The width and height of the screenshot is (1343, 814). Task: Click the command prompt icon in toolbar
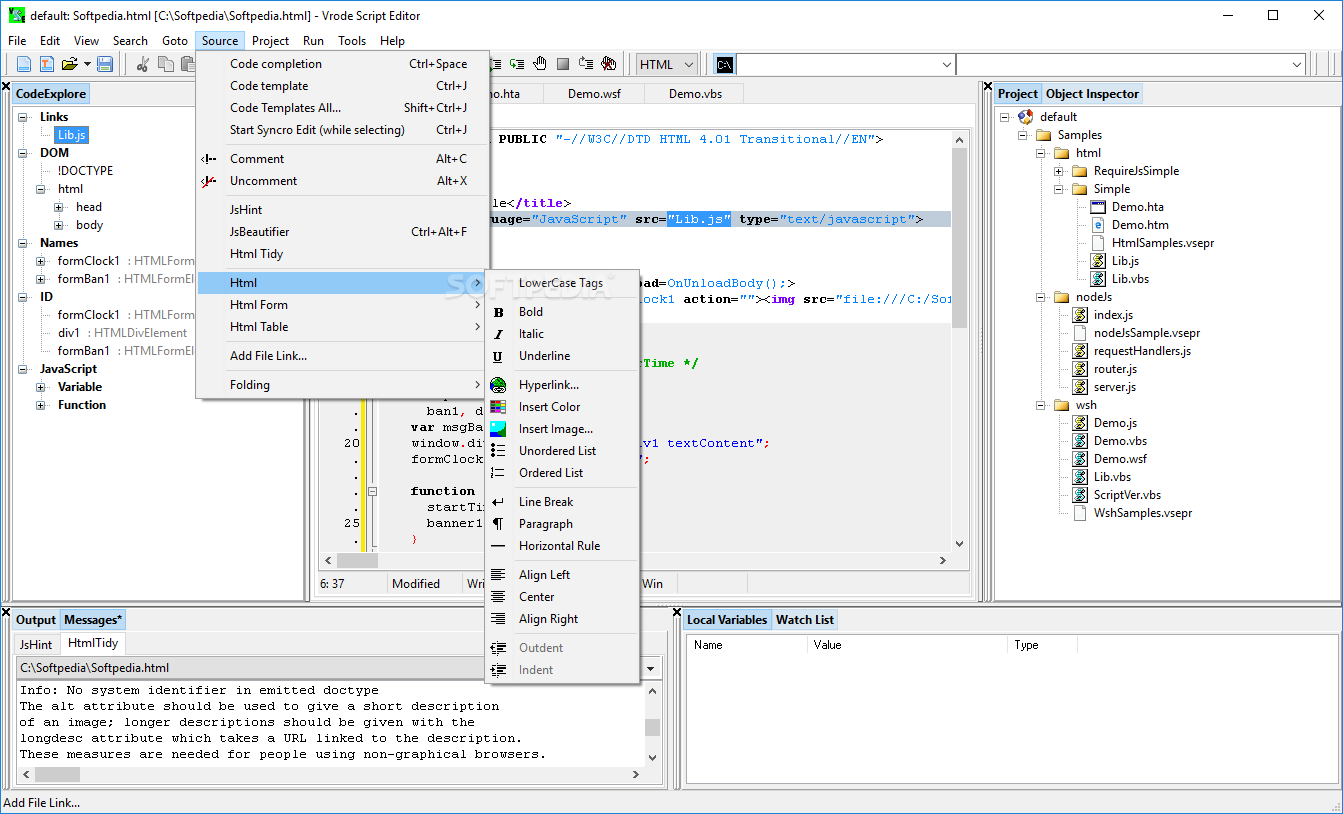click(x=724, y=64)
